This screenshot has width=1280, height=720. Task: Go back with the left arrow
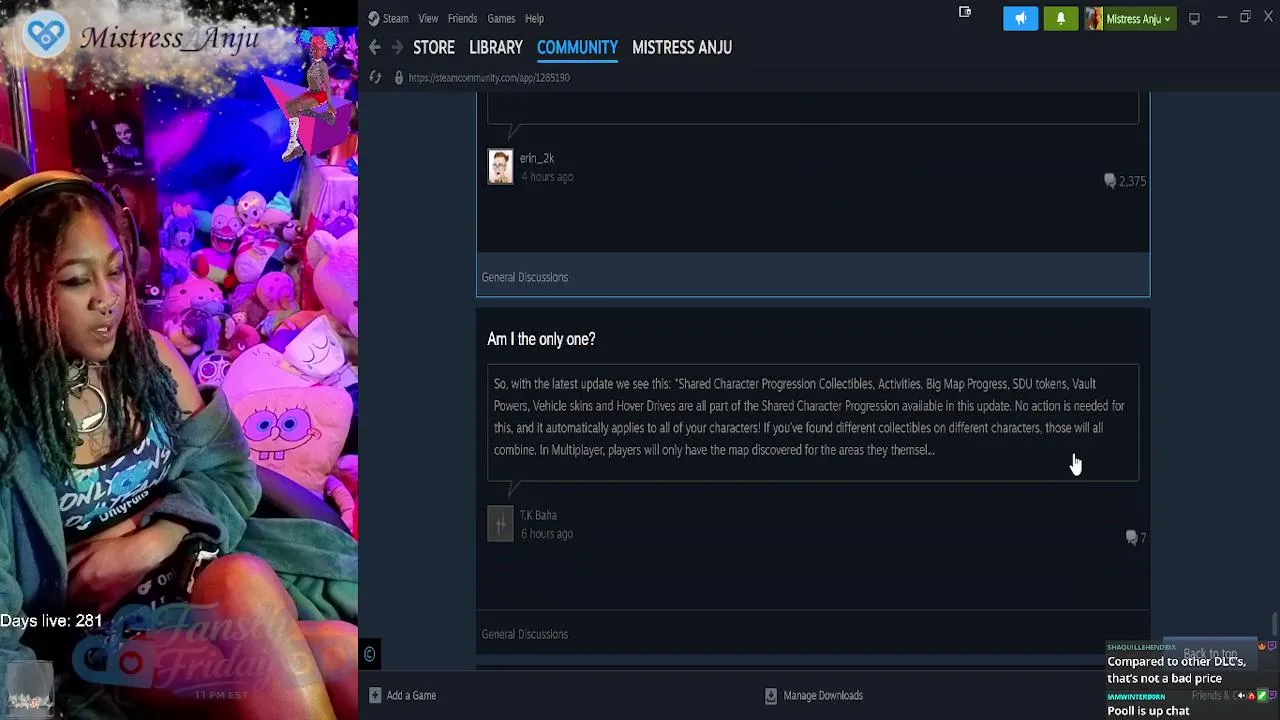[x=374, y=47]
